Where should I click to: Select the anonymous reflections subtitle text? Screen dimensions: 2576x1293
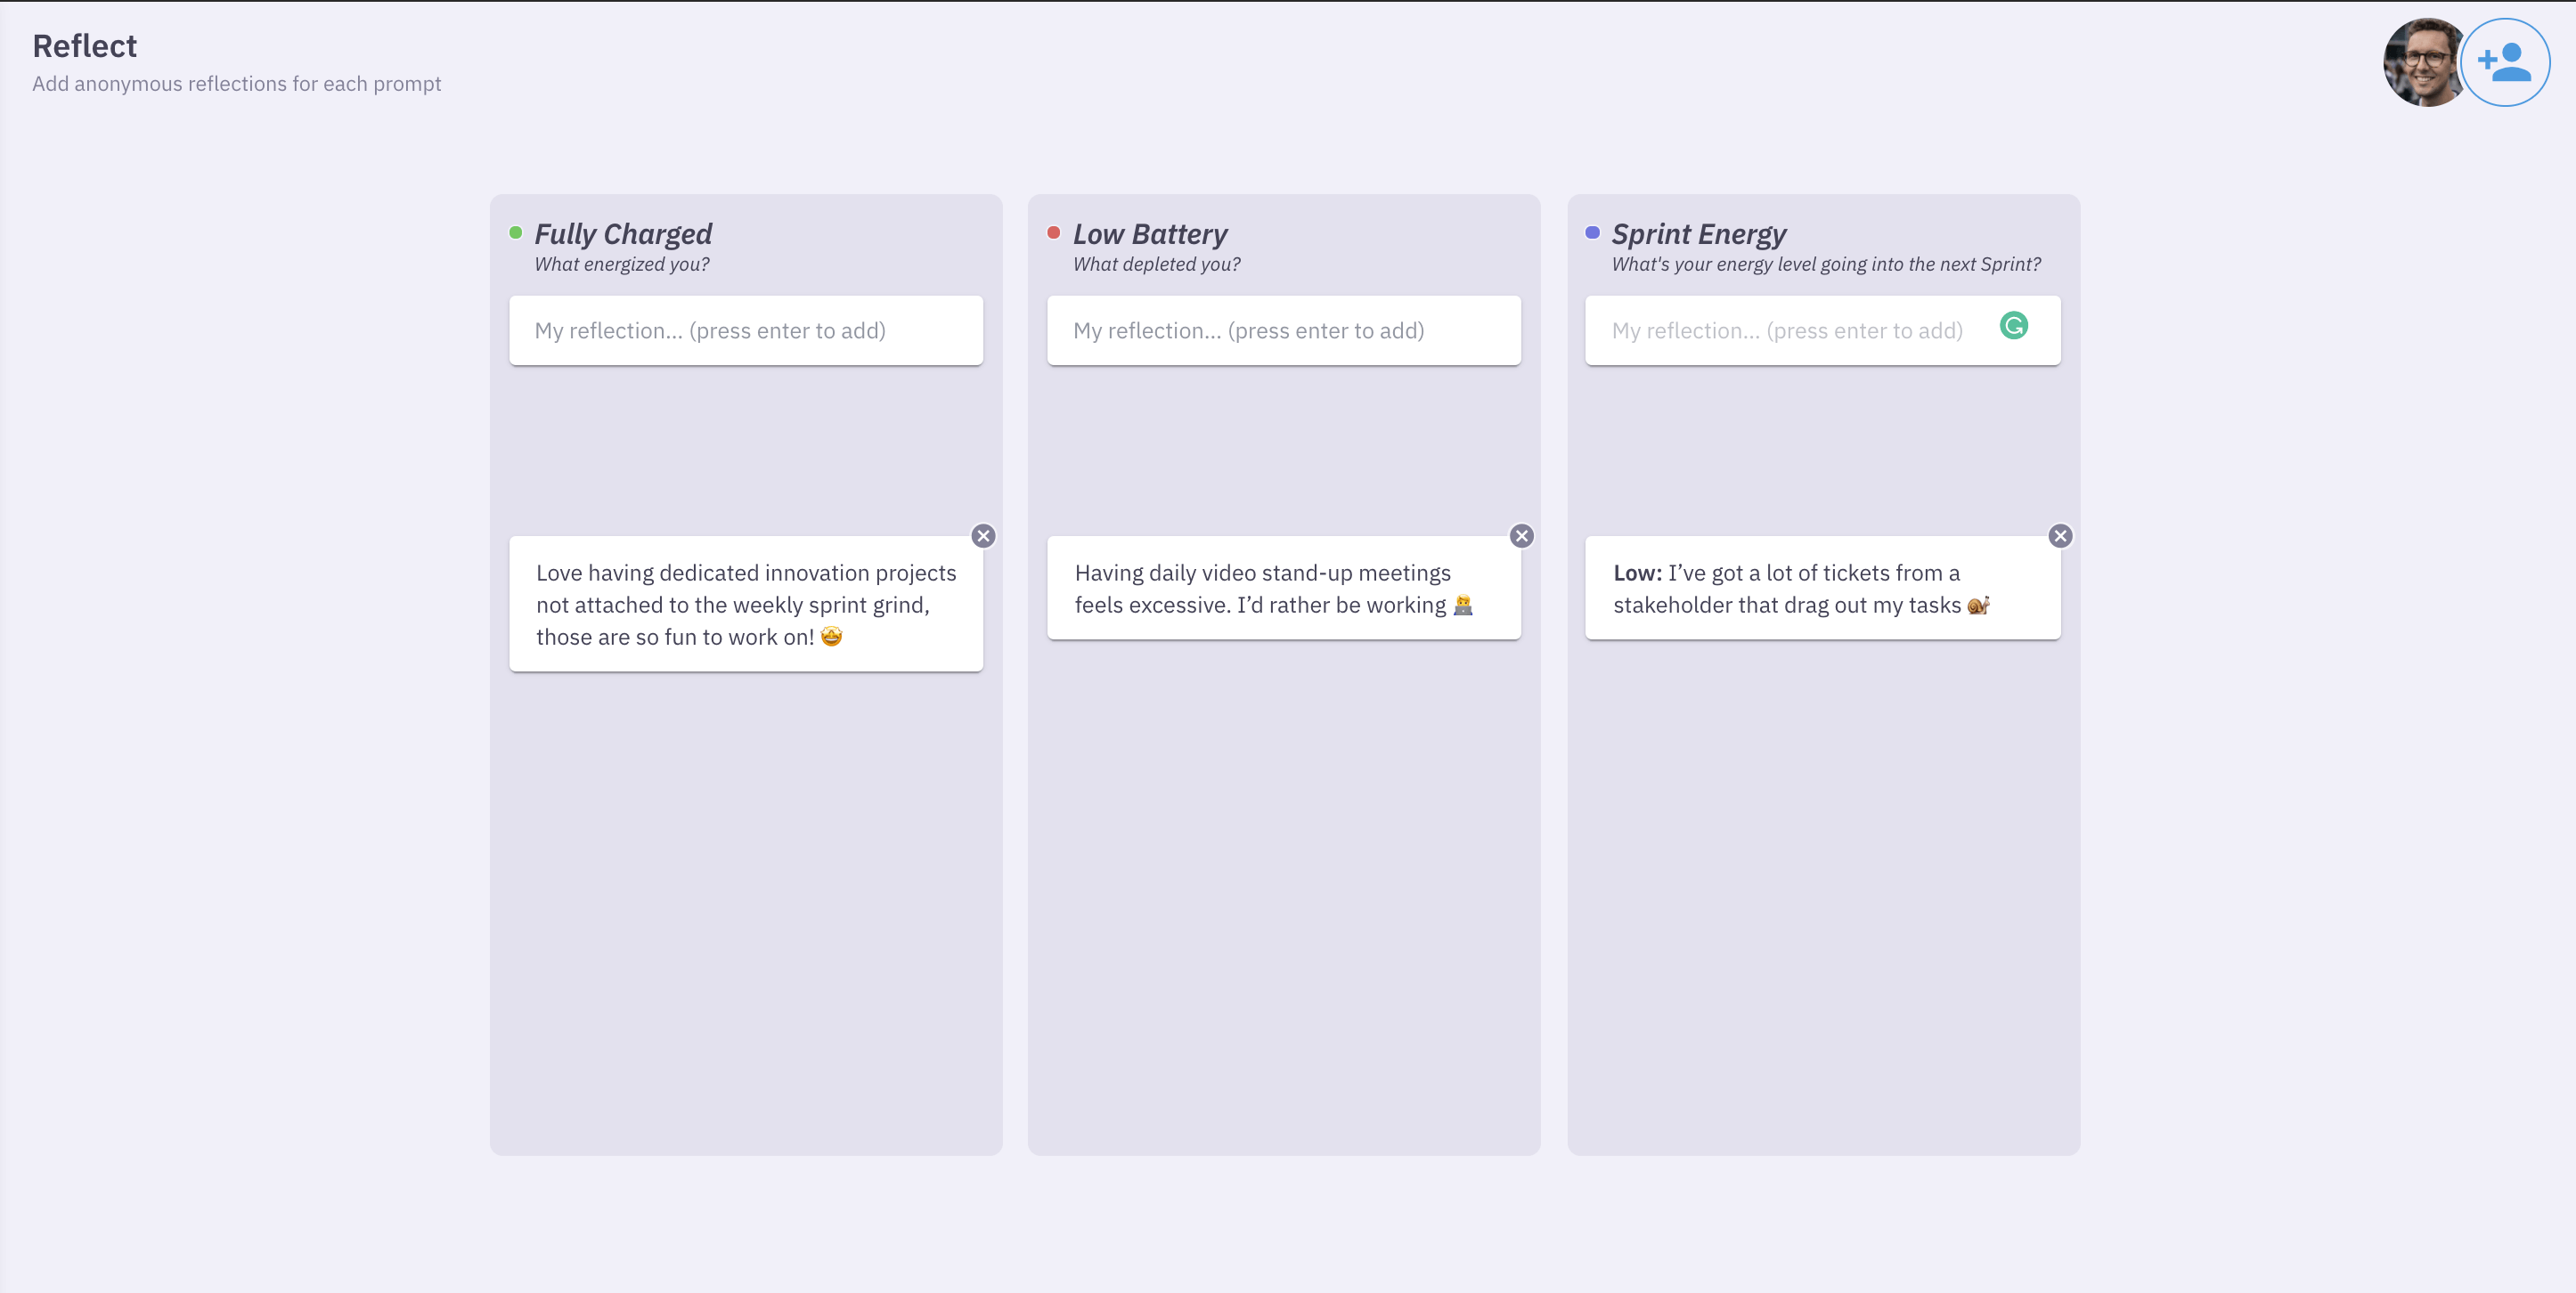tap(236, 84)
